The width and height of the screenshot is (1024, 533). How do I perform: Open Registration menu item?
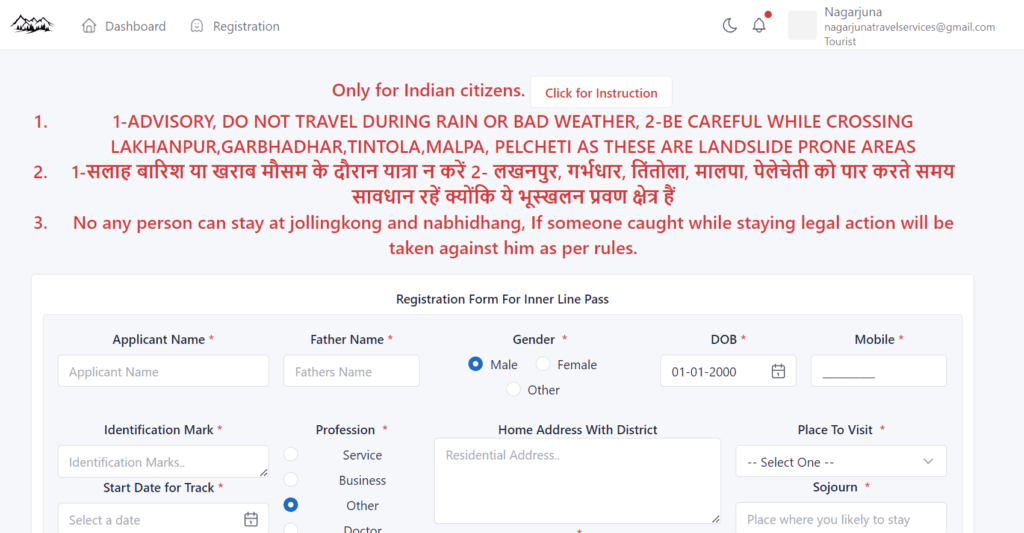235,26
